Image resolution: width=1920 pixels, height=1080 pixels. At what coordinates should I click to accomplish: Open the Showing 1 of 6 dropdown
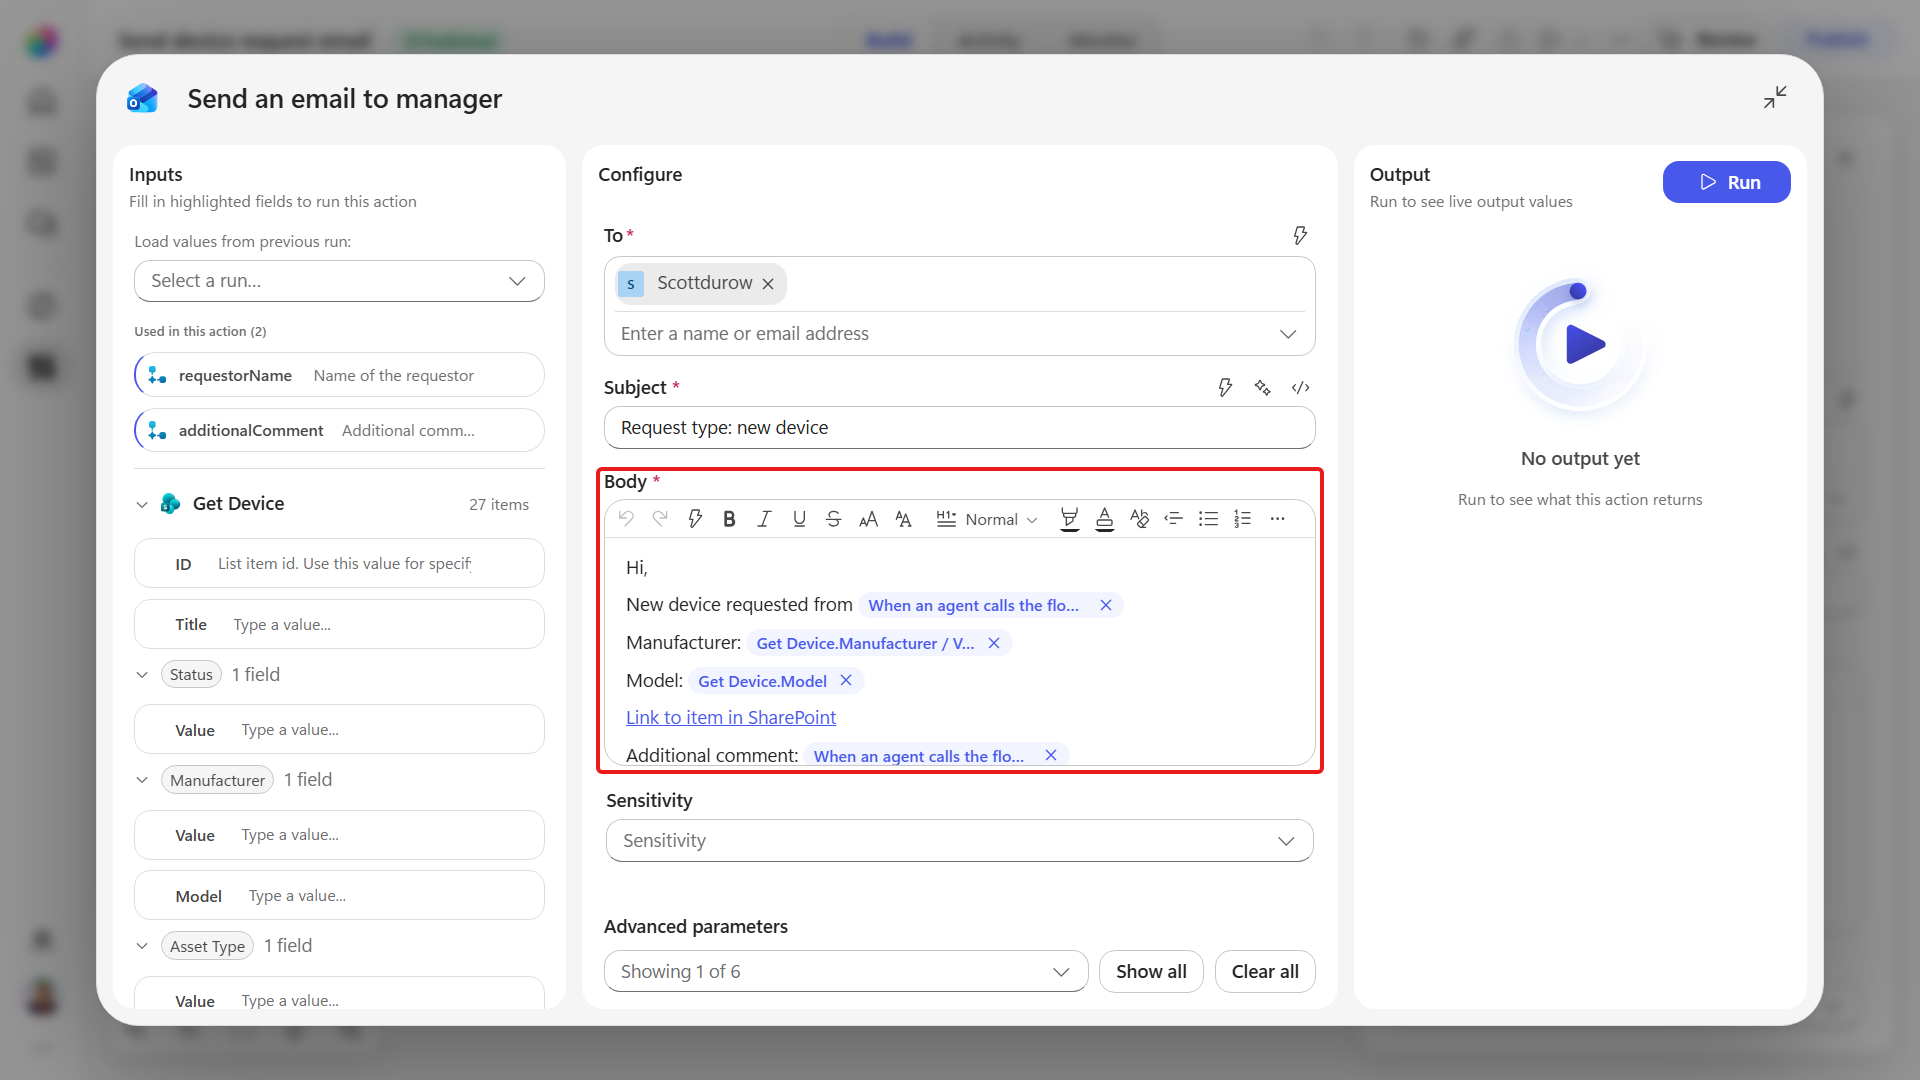[x=846, y=971]
